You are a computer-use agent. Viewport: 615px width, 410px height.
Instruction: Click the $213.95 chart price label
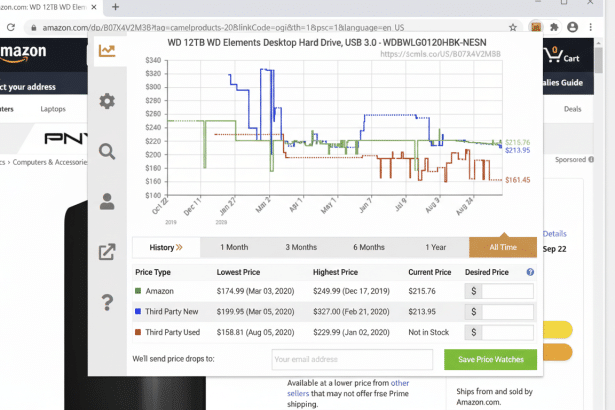[517, 150]
